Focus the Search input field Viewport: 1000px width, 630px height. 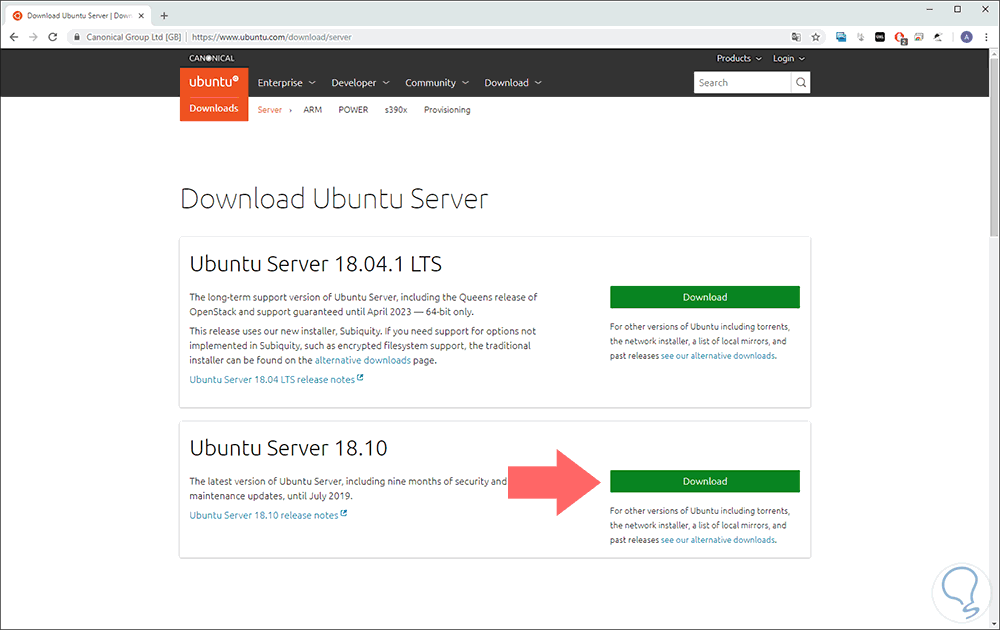pyautogui.click(x=742, y=82)
